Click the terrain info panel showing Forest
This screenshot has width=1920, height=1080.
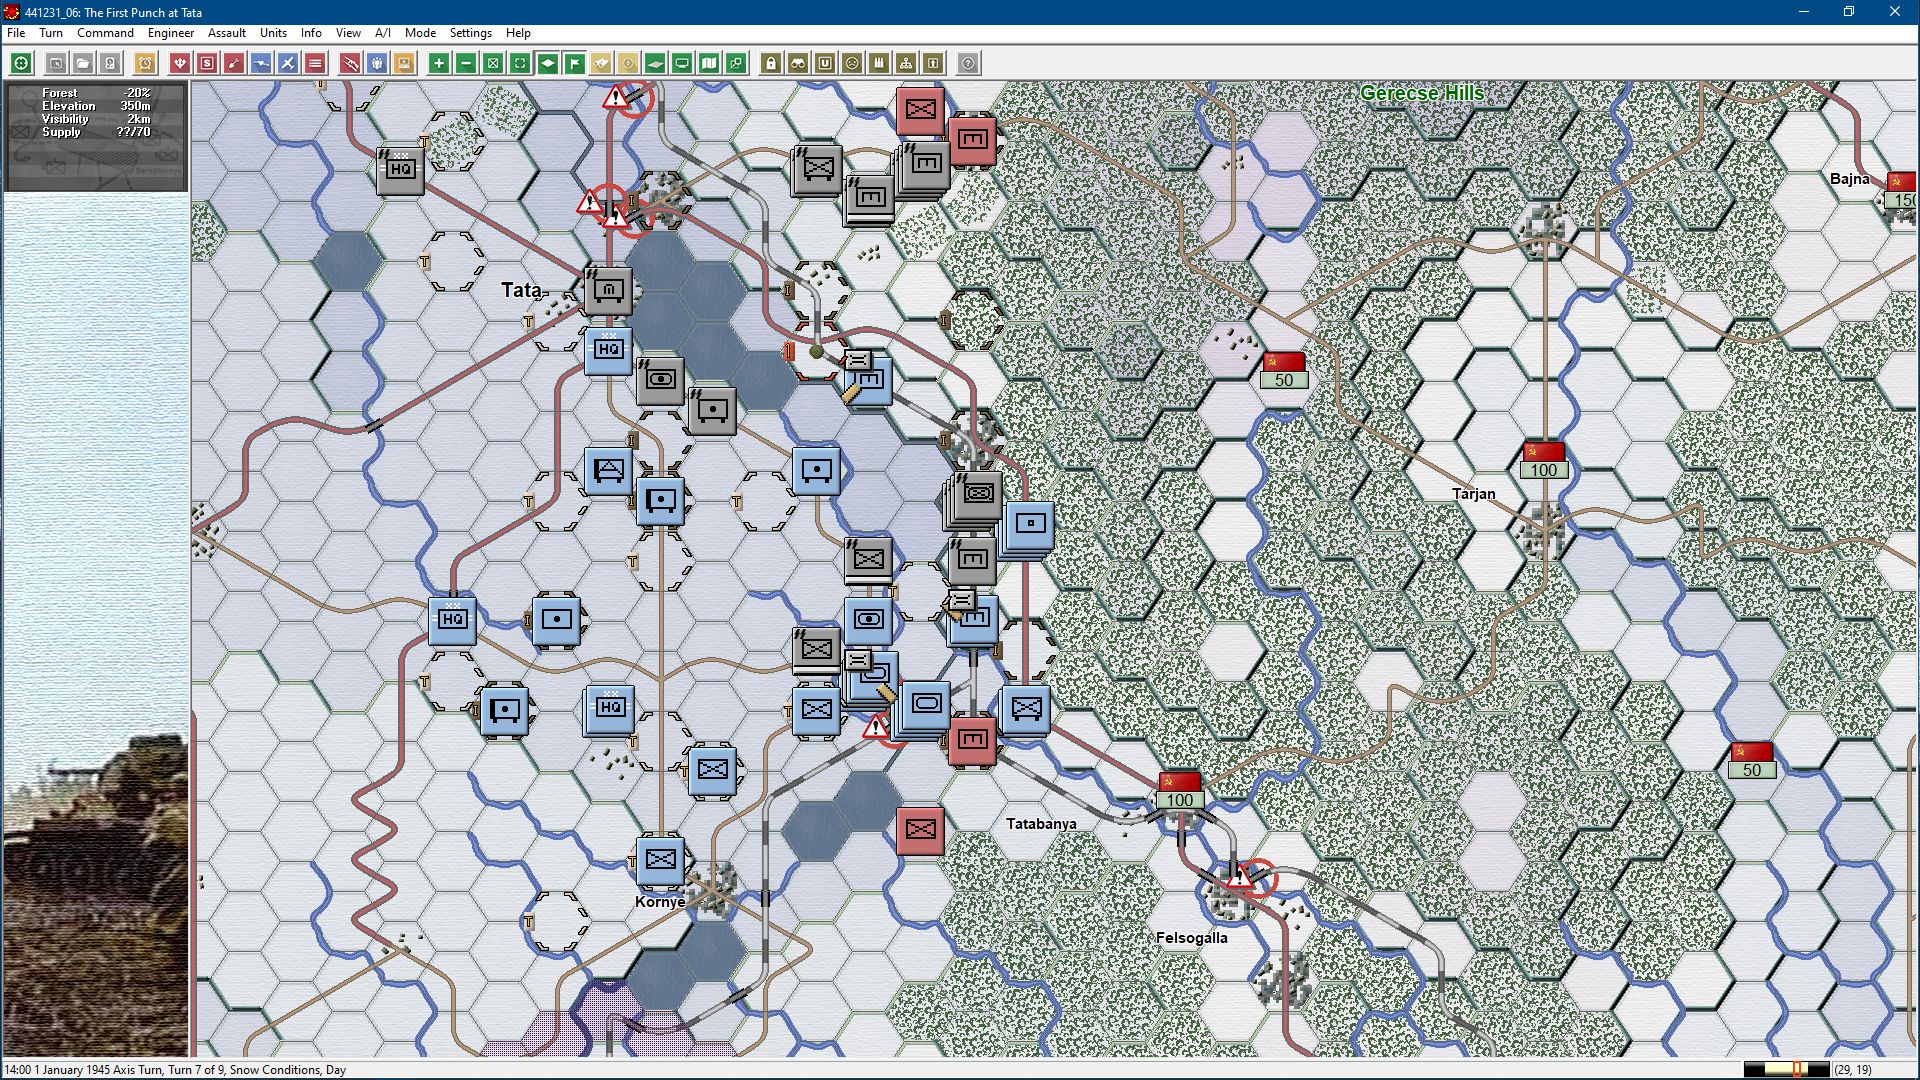(x=96, y=136)
